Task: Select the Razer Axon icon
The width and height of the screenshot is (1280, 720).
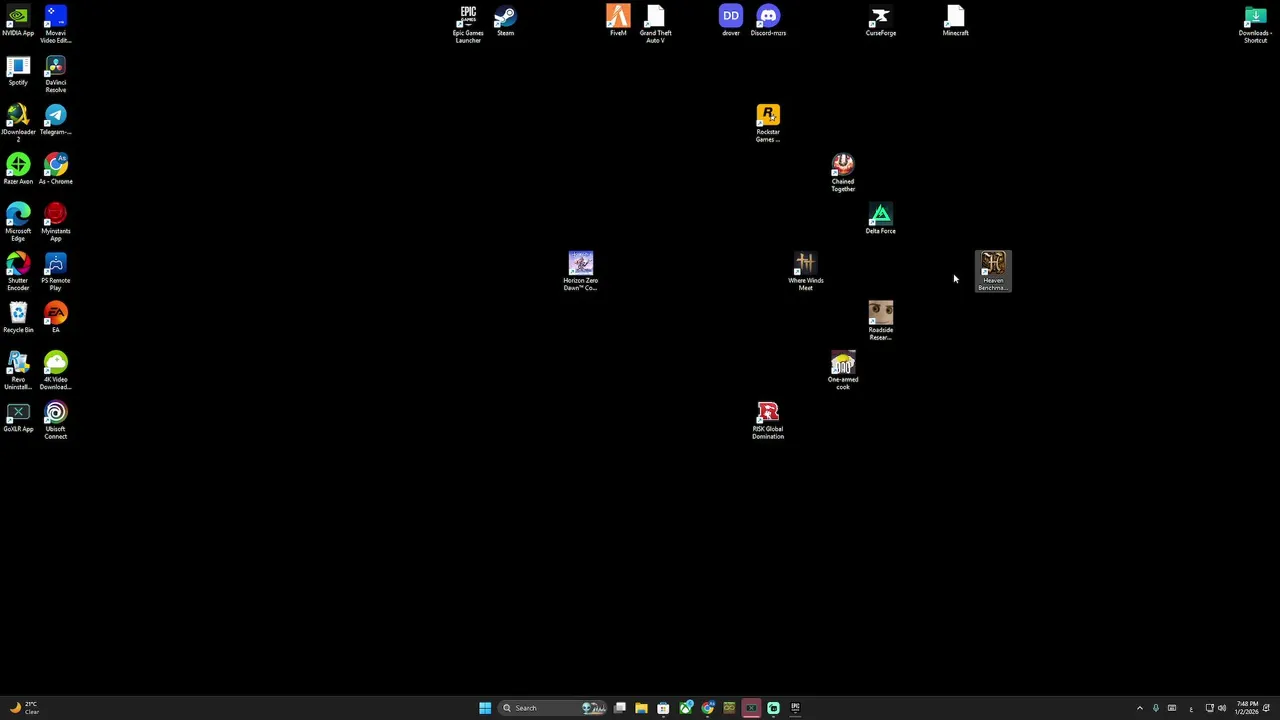Action: pyautogui.click(x=18, y=169)
